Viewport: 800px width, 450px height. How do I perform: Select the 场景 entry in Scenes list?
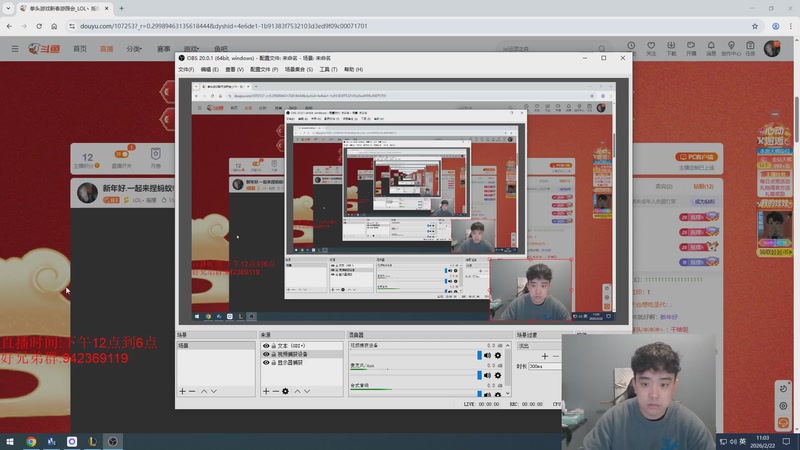pos(216,346)
